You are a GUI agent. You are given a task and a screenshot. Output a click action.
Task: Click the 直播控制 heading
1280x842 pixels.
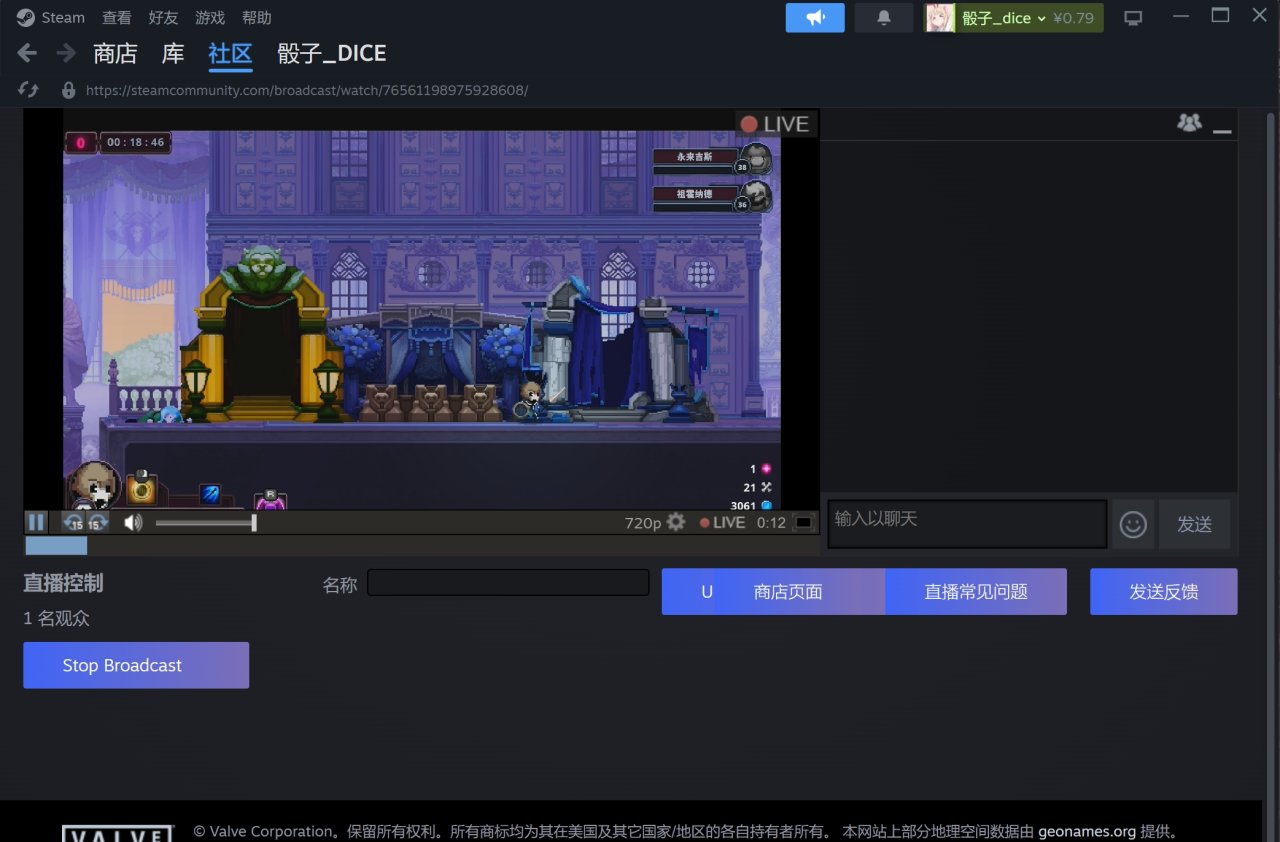coord(63,583)
